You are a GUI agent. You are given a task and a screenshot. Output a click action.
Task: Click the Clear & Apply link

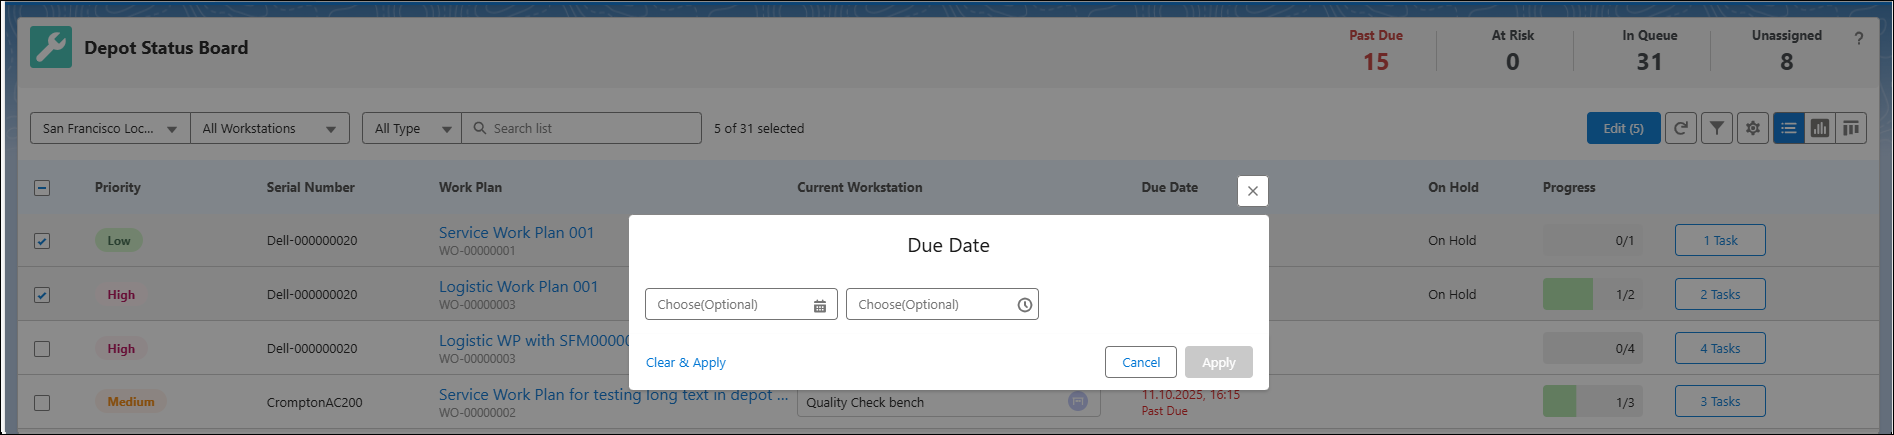coord(686,362)
